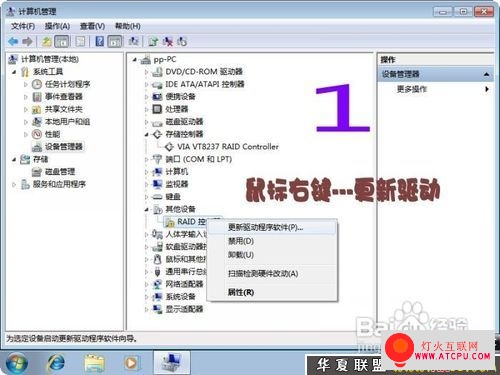Collapse the 其他设备 node
The width and height of the screenshot is (500, 375).
coord(147,209)
